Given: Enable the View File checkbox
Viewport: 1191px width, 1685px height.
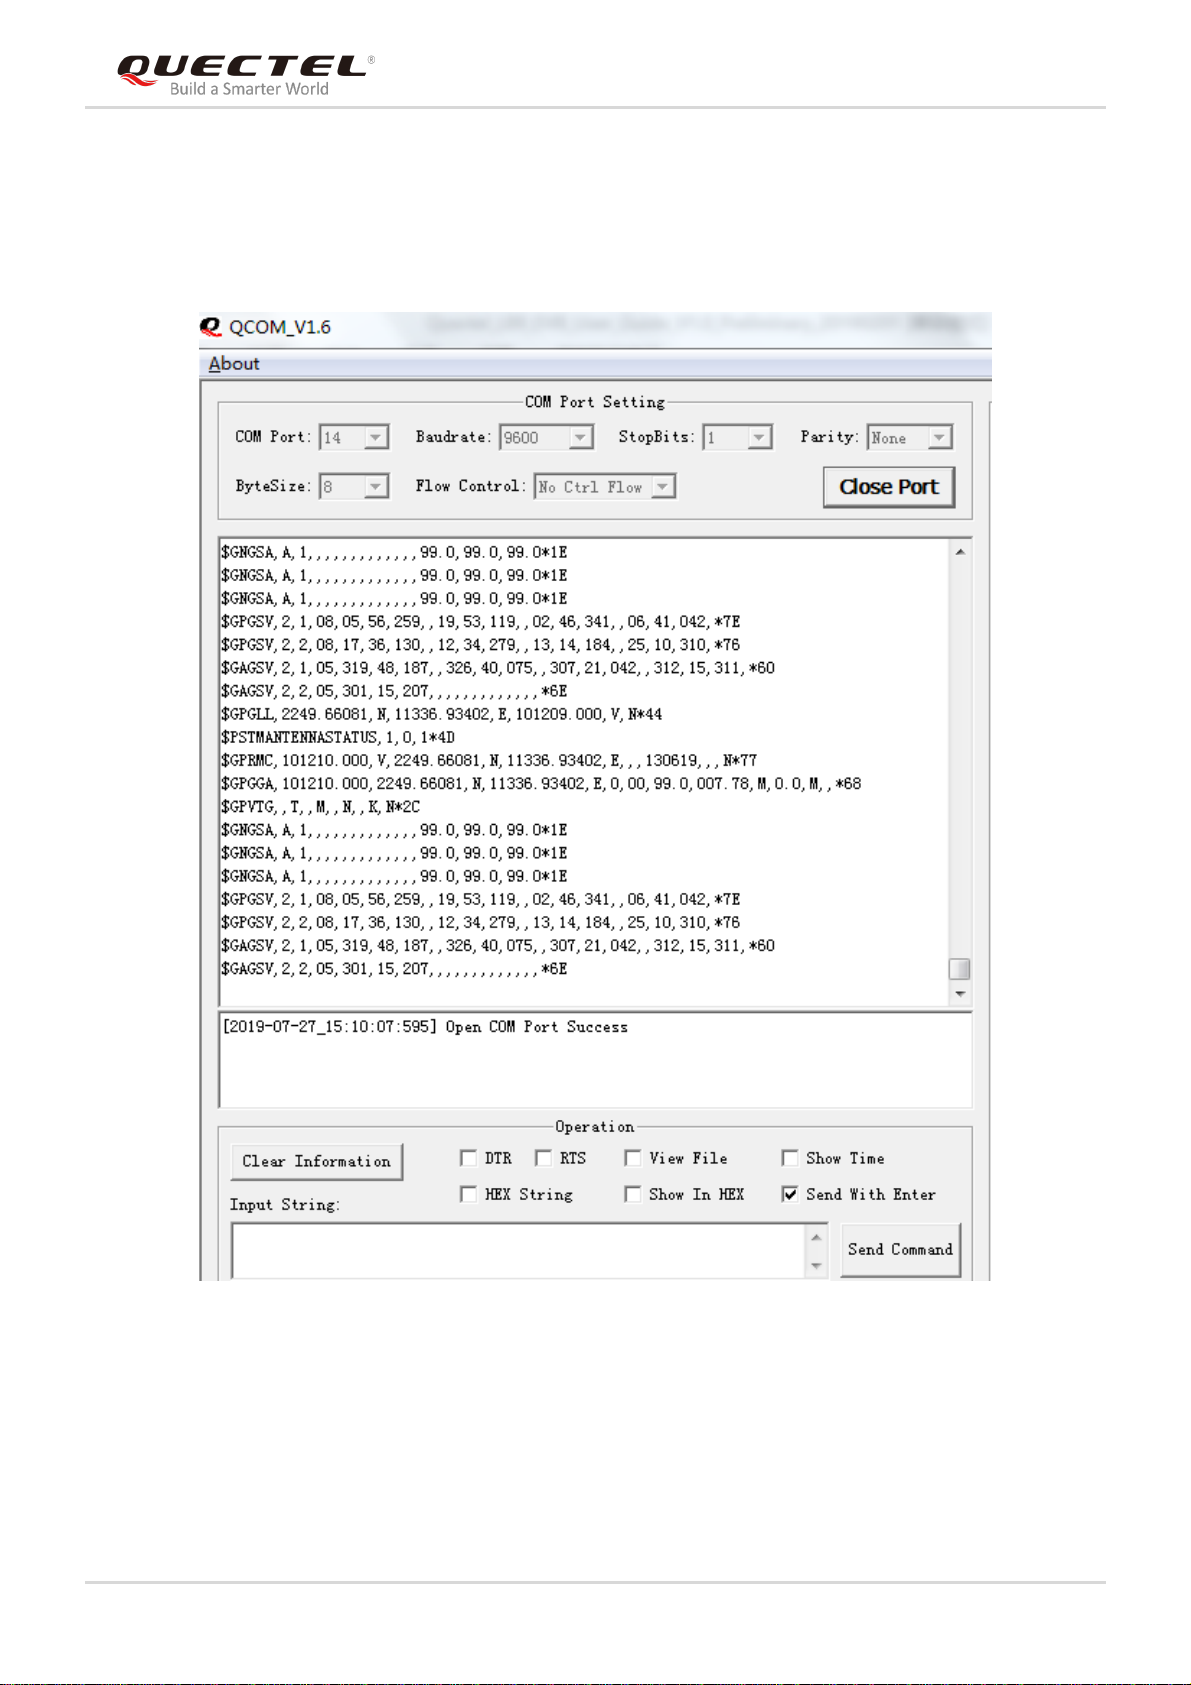Looking at the screenshot, I should point(632,1158).
